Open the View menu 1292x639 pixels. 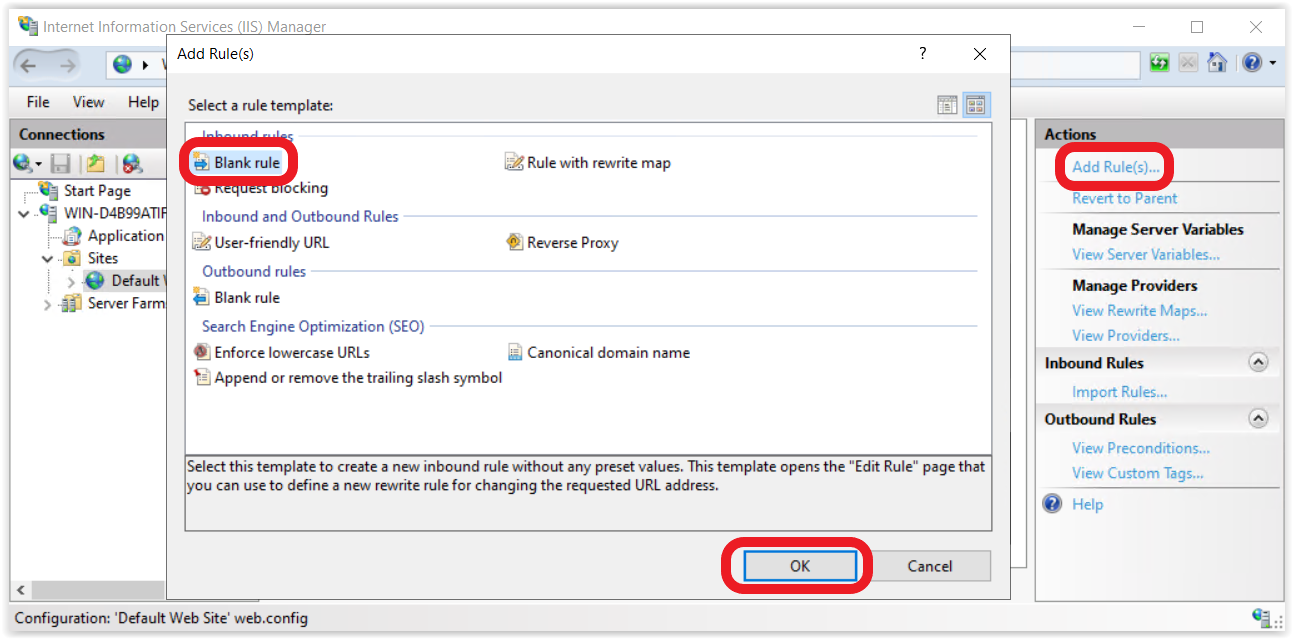88,102
